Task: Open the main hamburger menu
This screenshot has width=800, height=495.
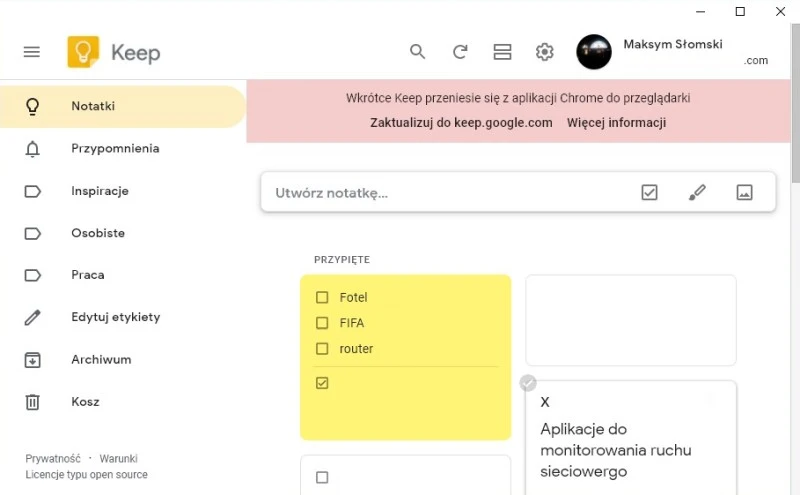Action: pos(32,52)
